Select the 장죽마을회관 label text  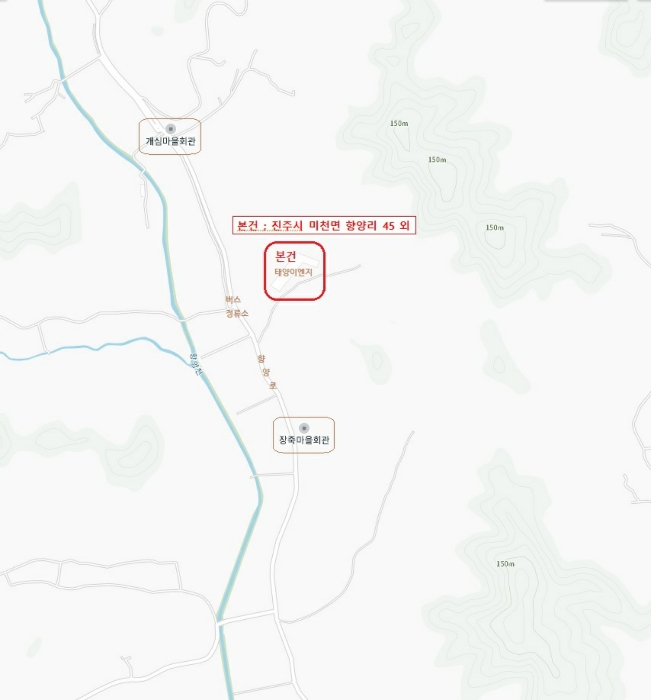(x=304, y=440)
